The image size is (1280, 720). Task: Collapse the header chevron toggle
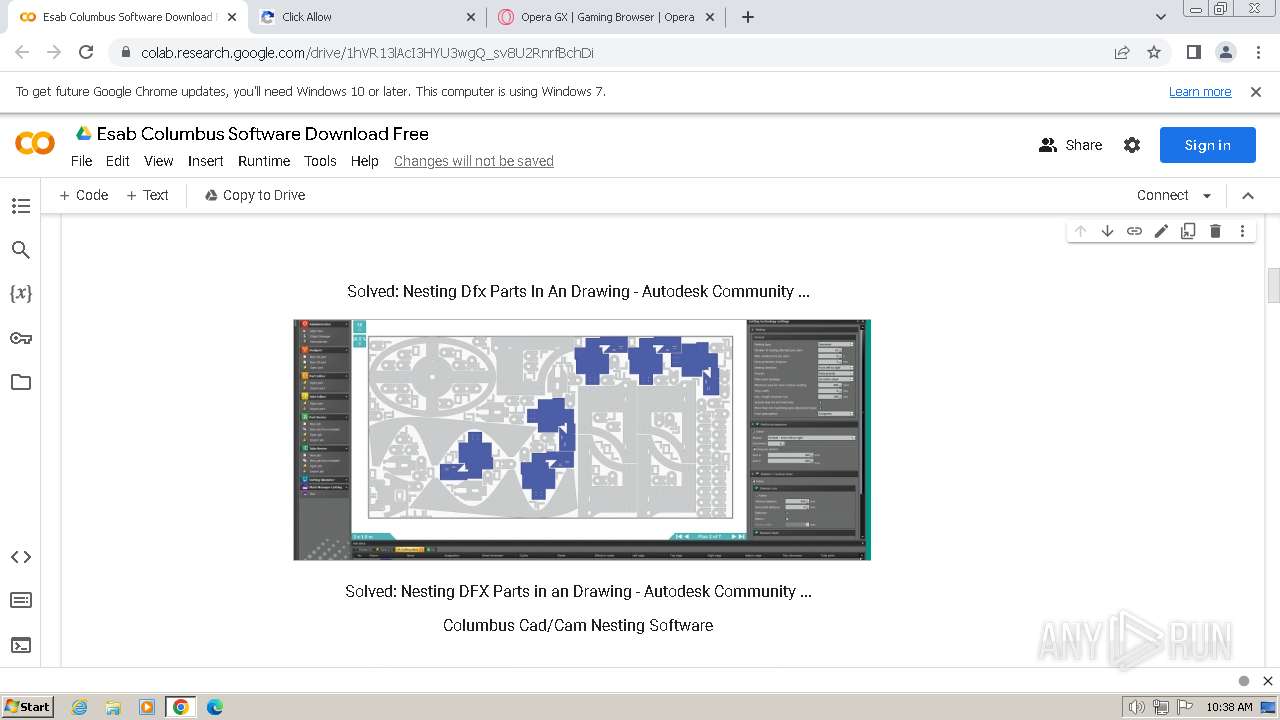[1248, 195]
